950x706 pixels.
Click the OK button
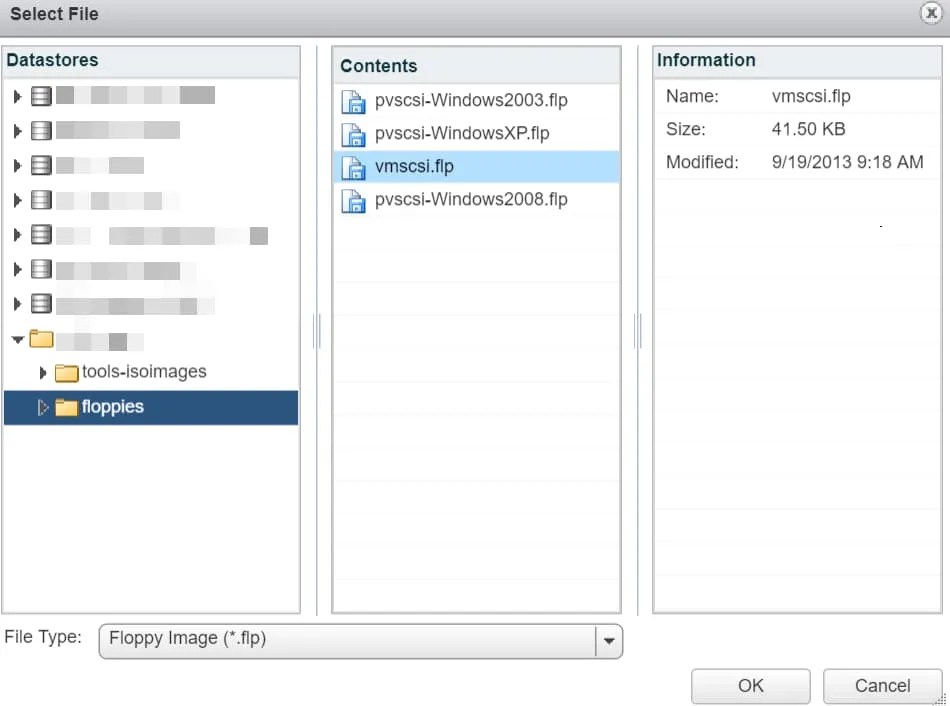[x=751, y=686]
